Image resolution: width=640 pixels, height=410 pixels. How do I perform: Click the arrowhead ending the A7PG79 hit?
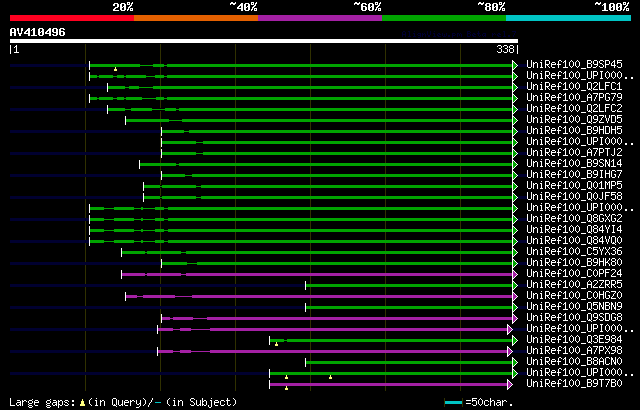515,98
